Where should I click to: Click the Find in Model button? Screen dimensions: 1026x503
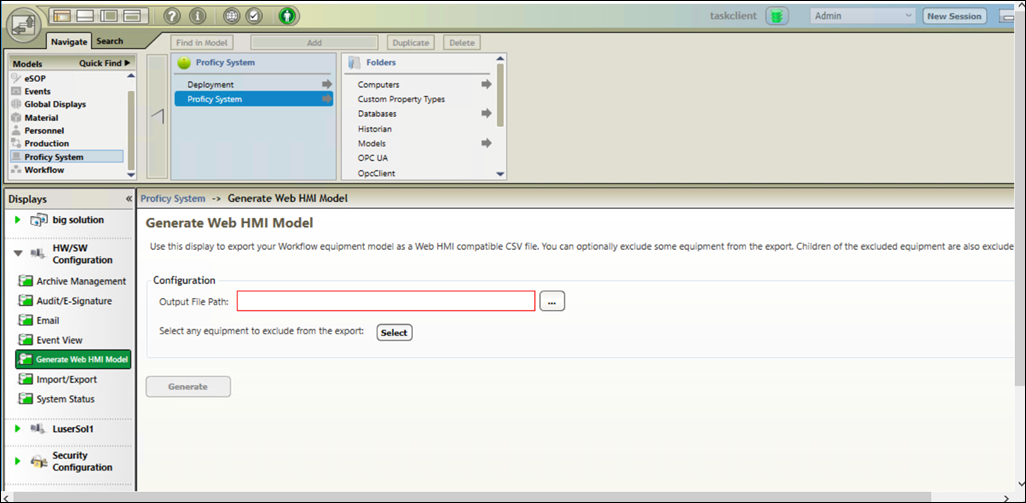coord(202,43)
